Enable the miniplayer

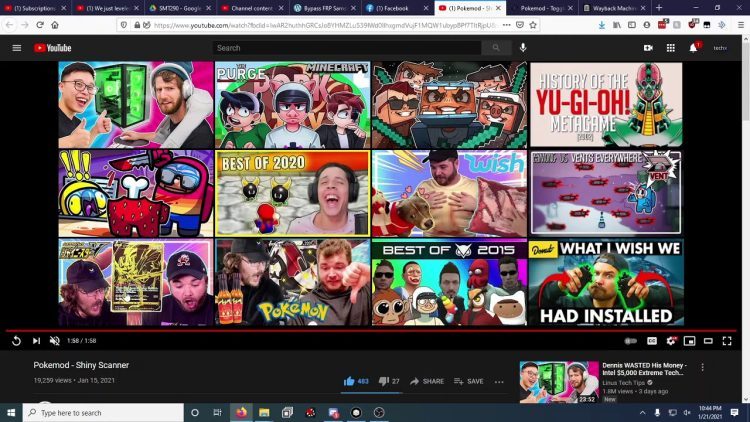coord(689,341)
